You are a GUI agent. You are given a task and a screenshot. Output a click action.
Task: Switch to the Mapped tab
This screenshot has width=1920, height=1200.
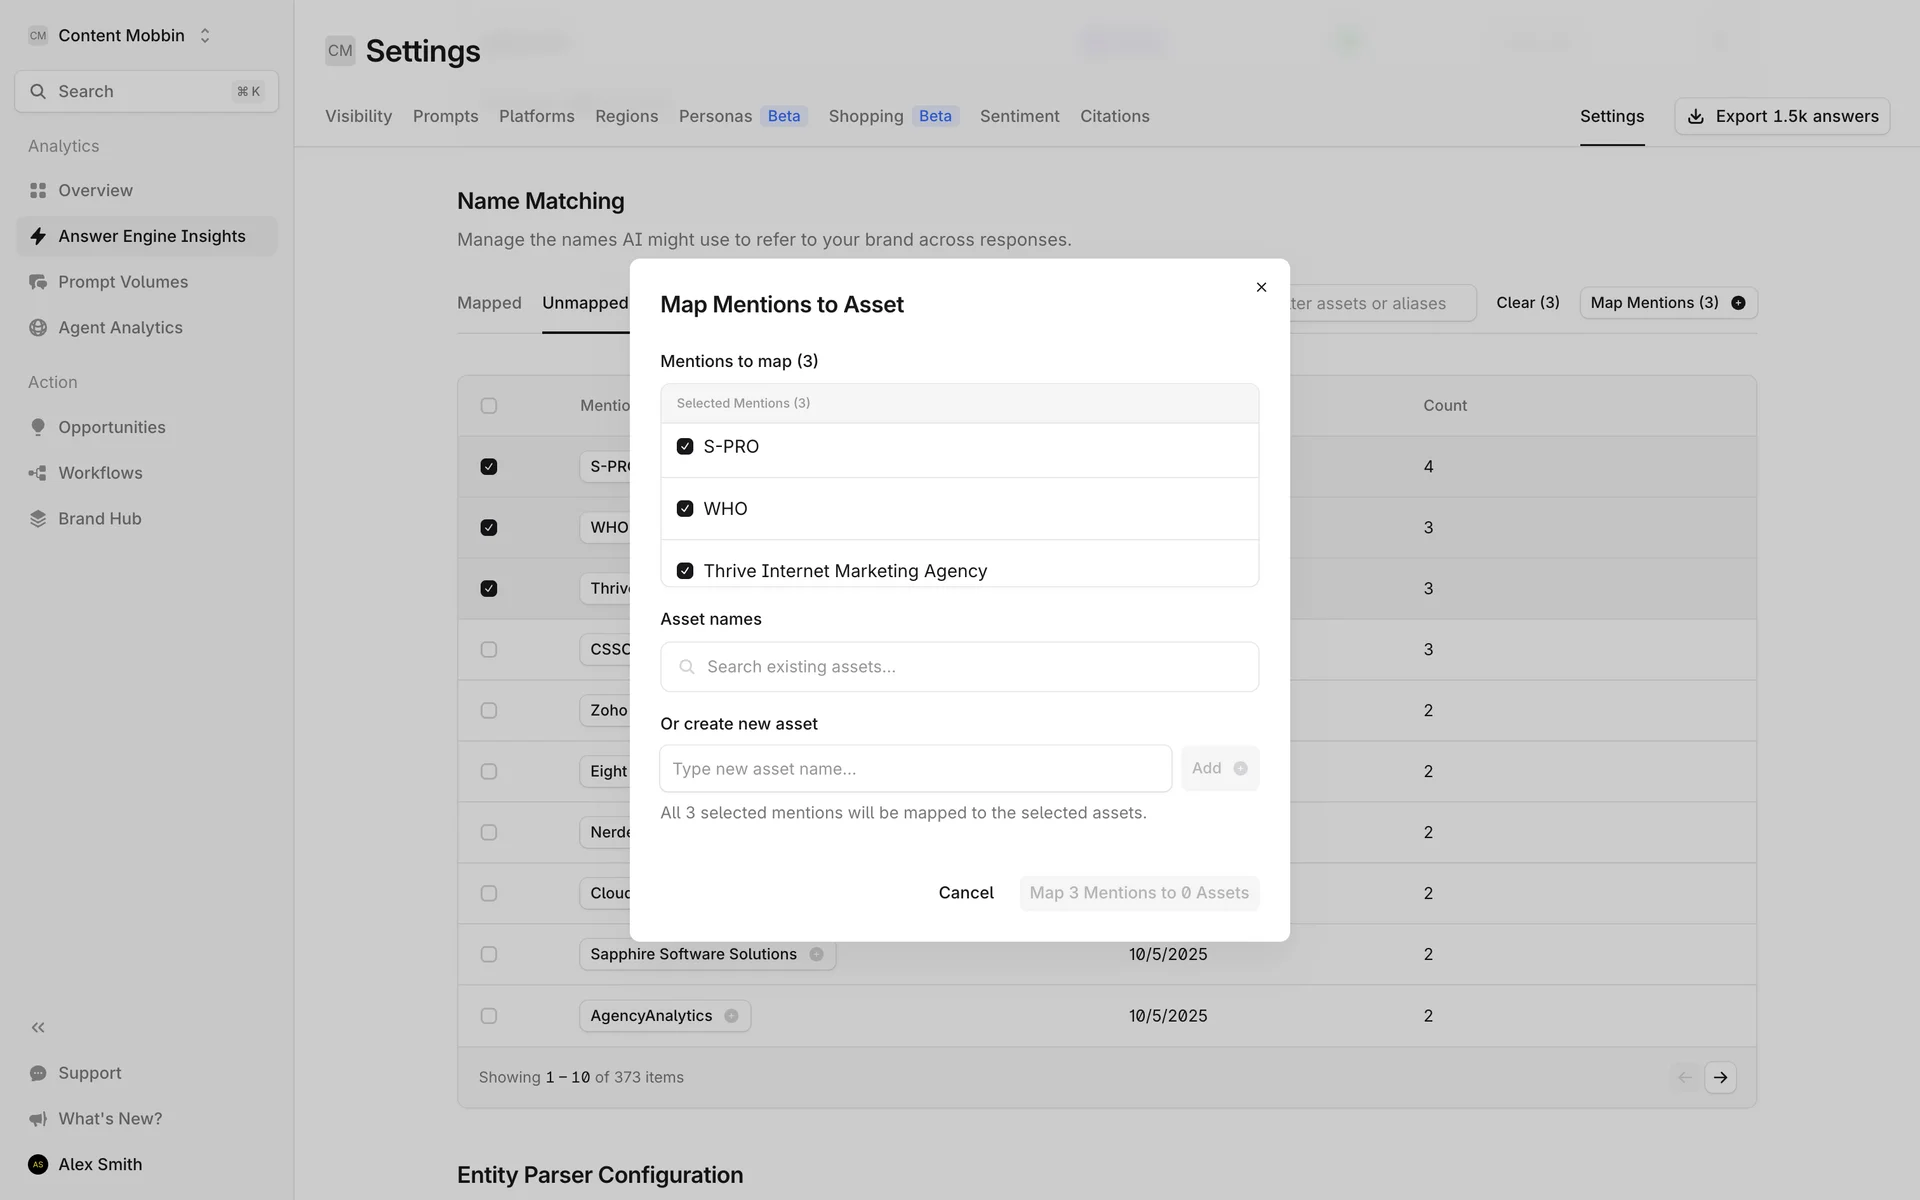(x=489, y=303)
